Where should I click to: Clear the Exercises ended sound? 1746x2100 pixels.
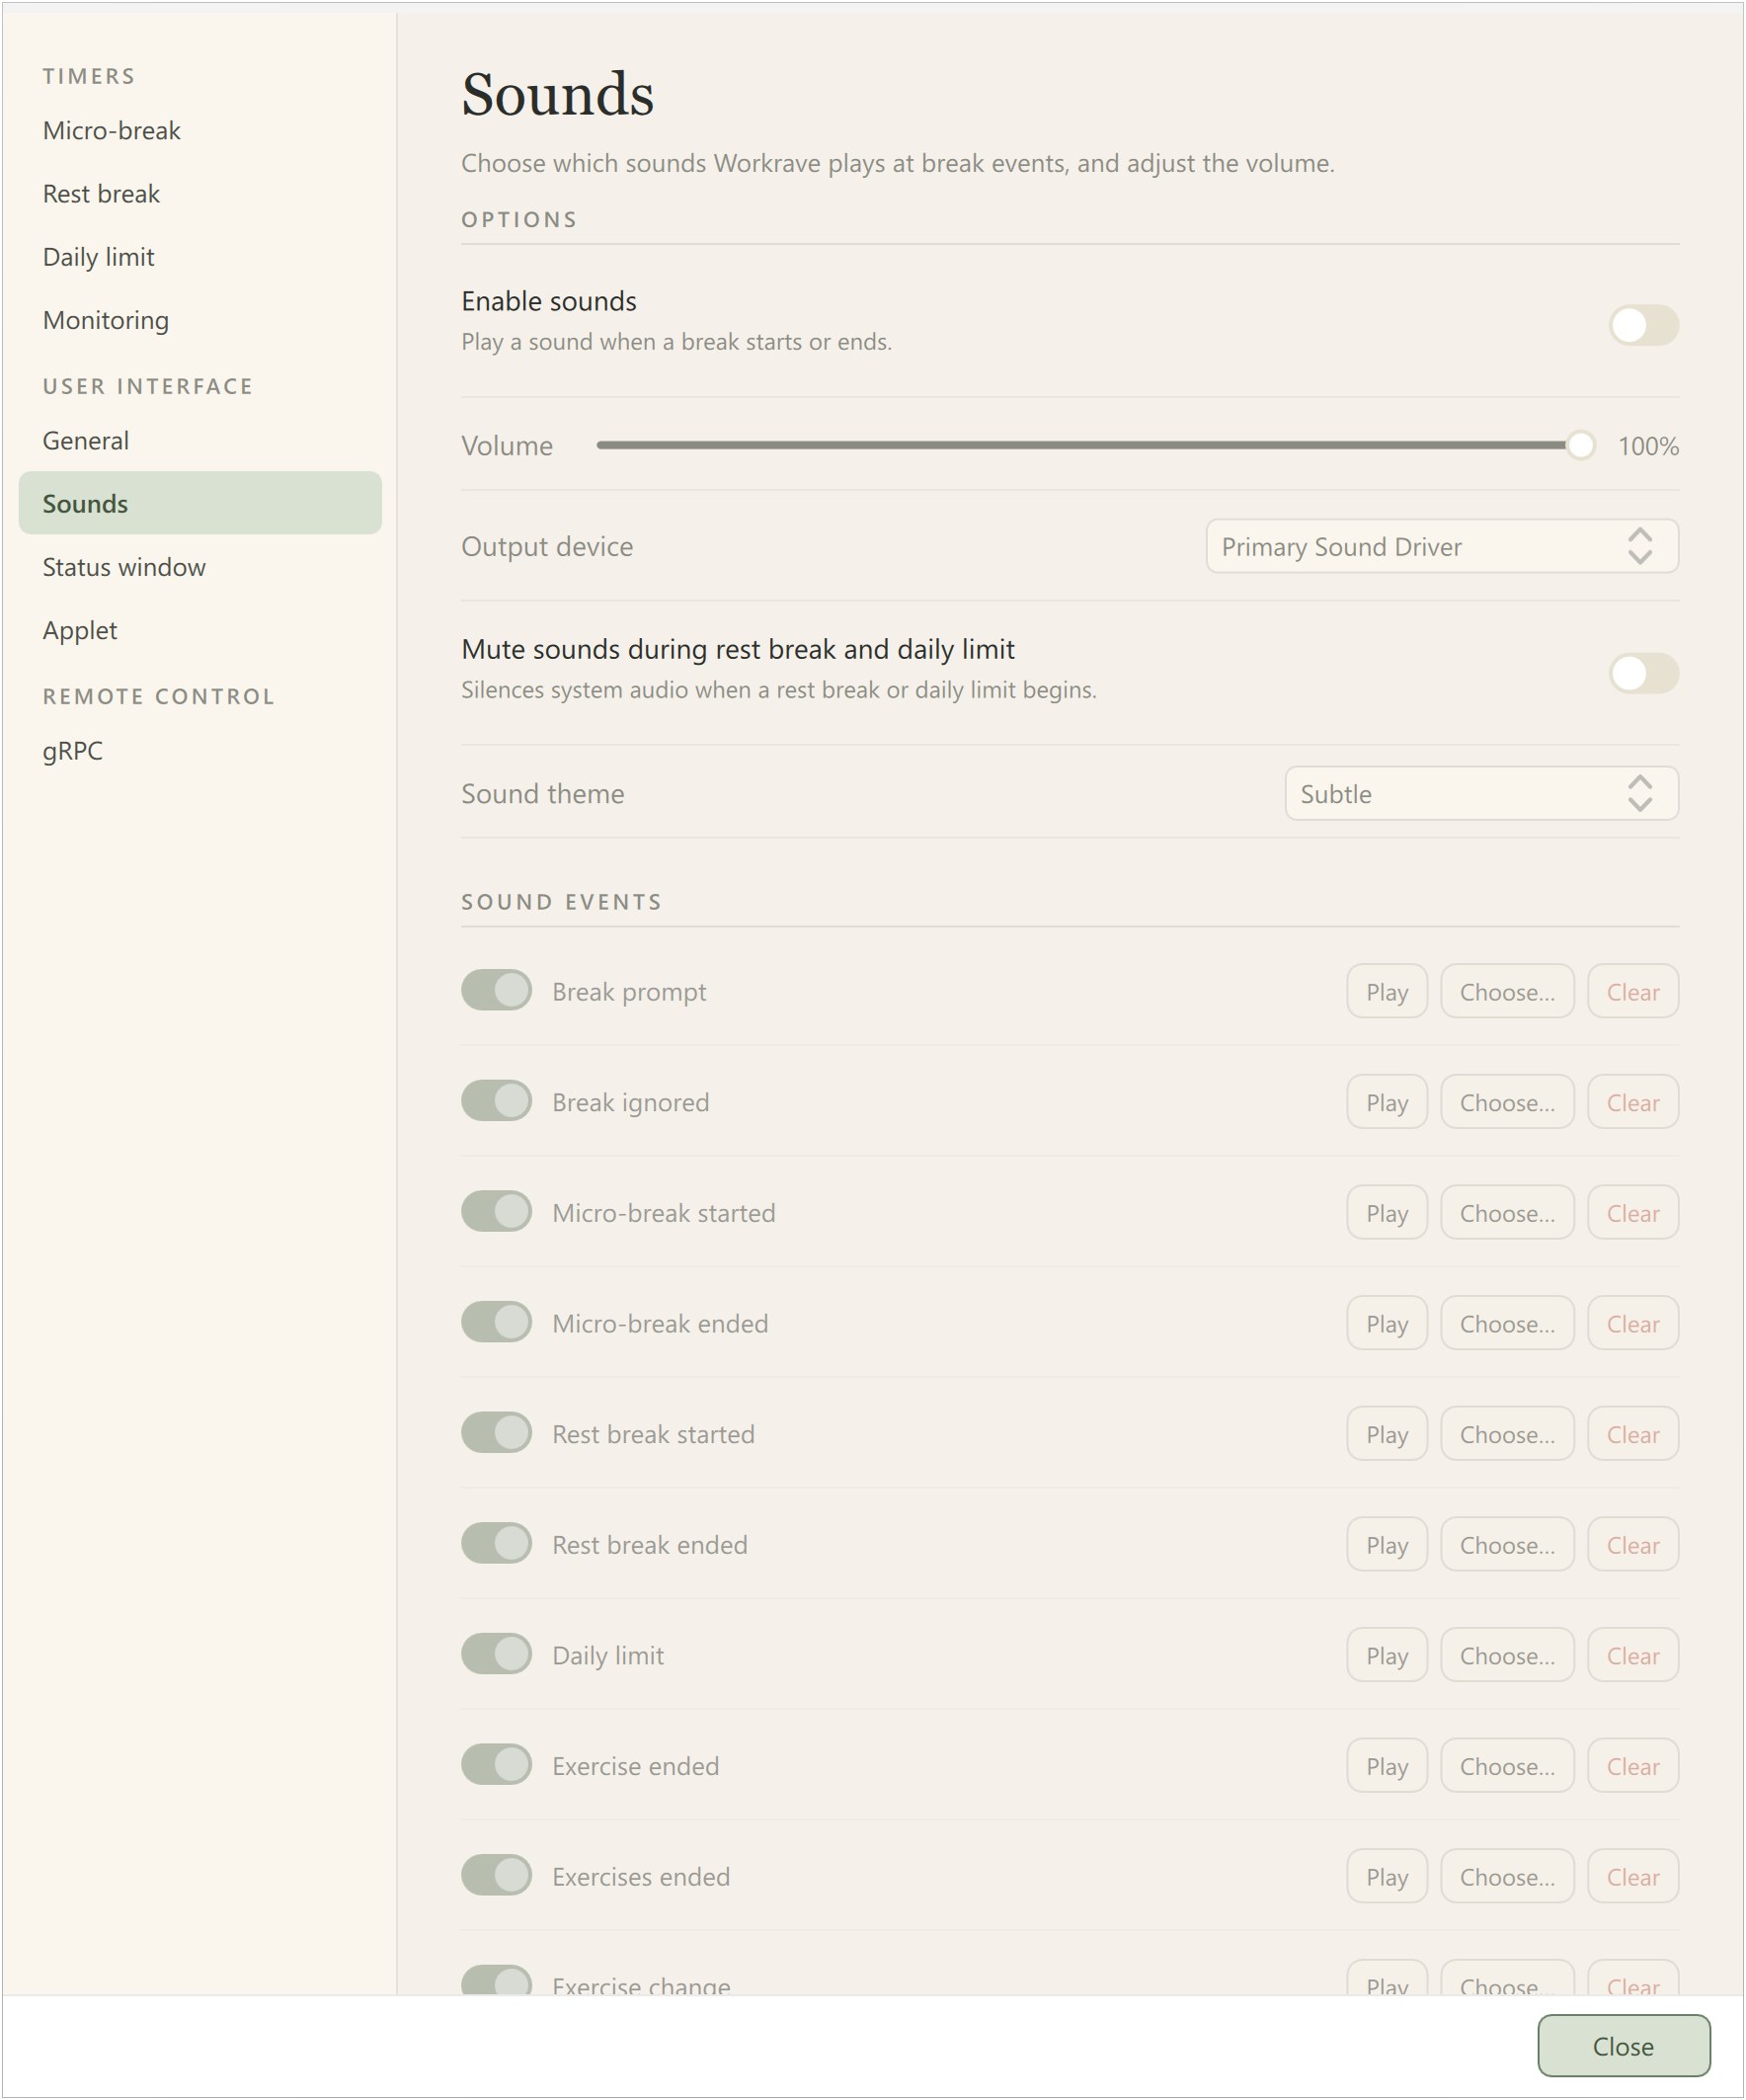coord(1633,1877)
